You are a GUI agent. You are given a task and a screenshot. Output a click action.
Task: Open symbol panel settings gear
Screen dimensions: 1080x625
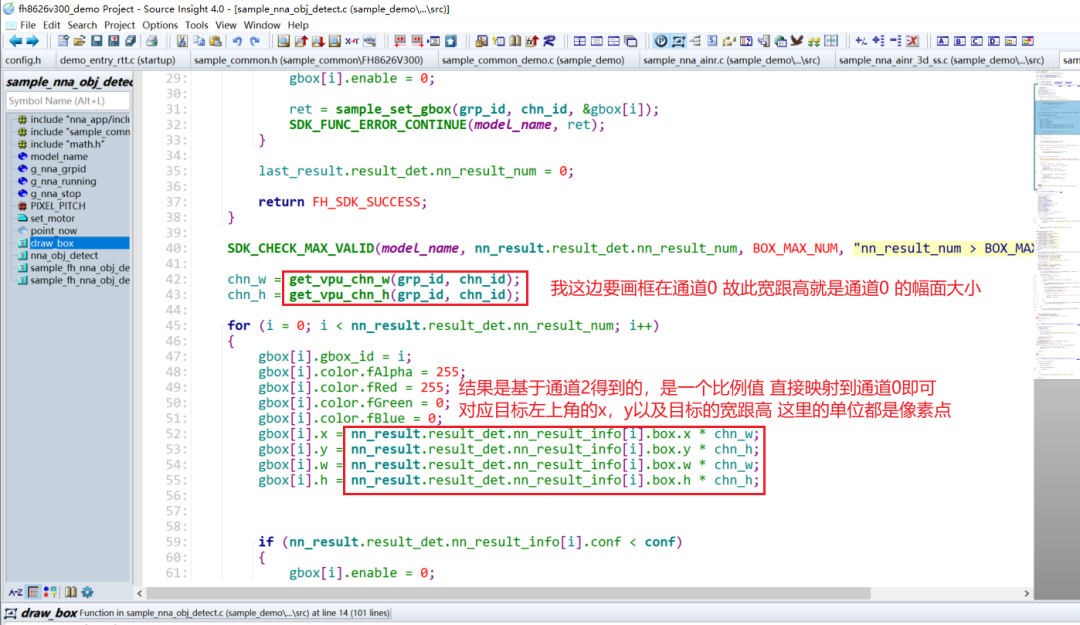coord(87,592)
